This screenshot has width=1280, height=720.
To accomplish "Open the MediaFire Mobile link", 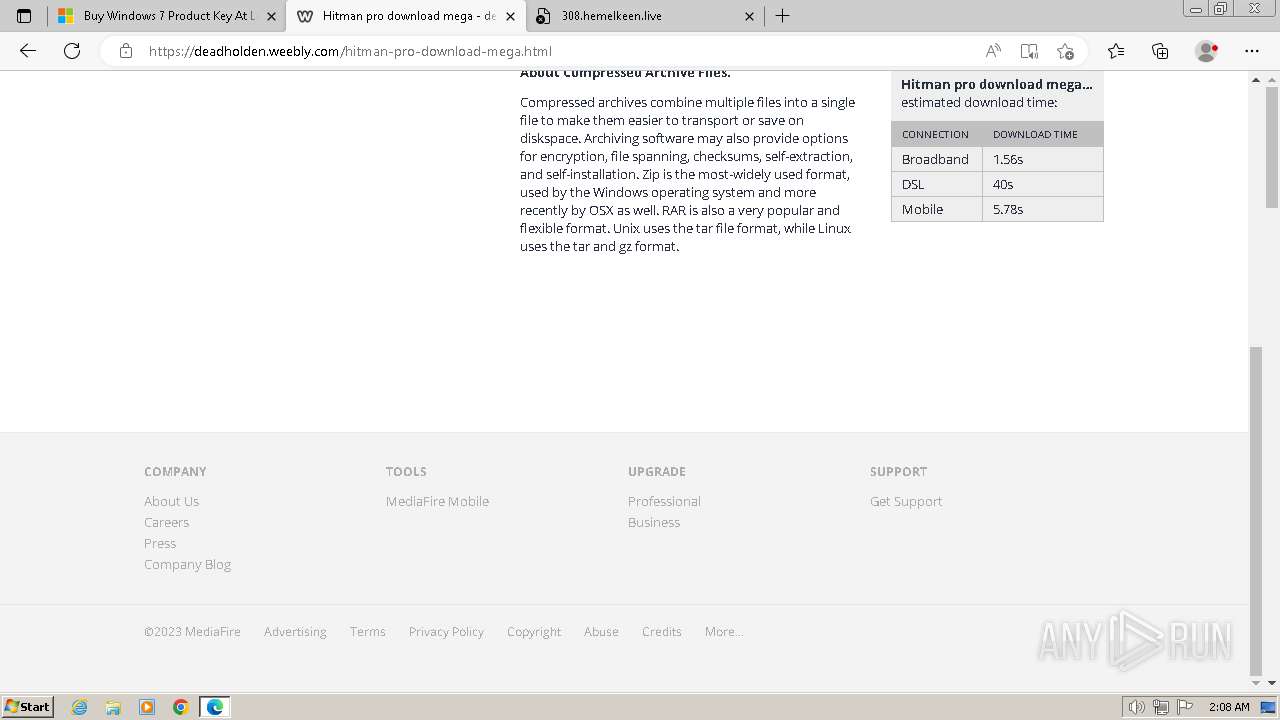I will click(437, 501).
